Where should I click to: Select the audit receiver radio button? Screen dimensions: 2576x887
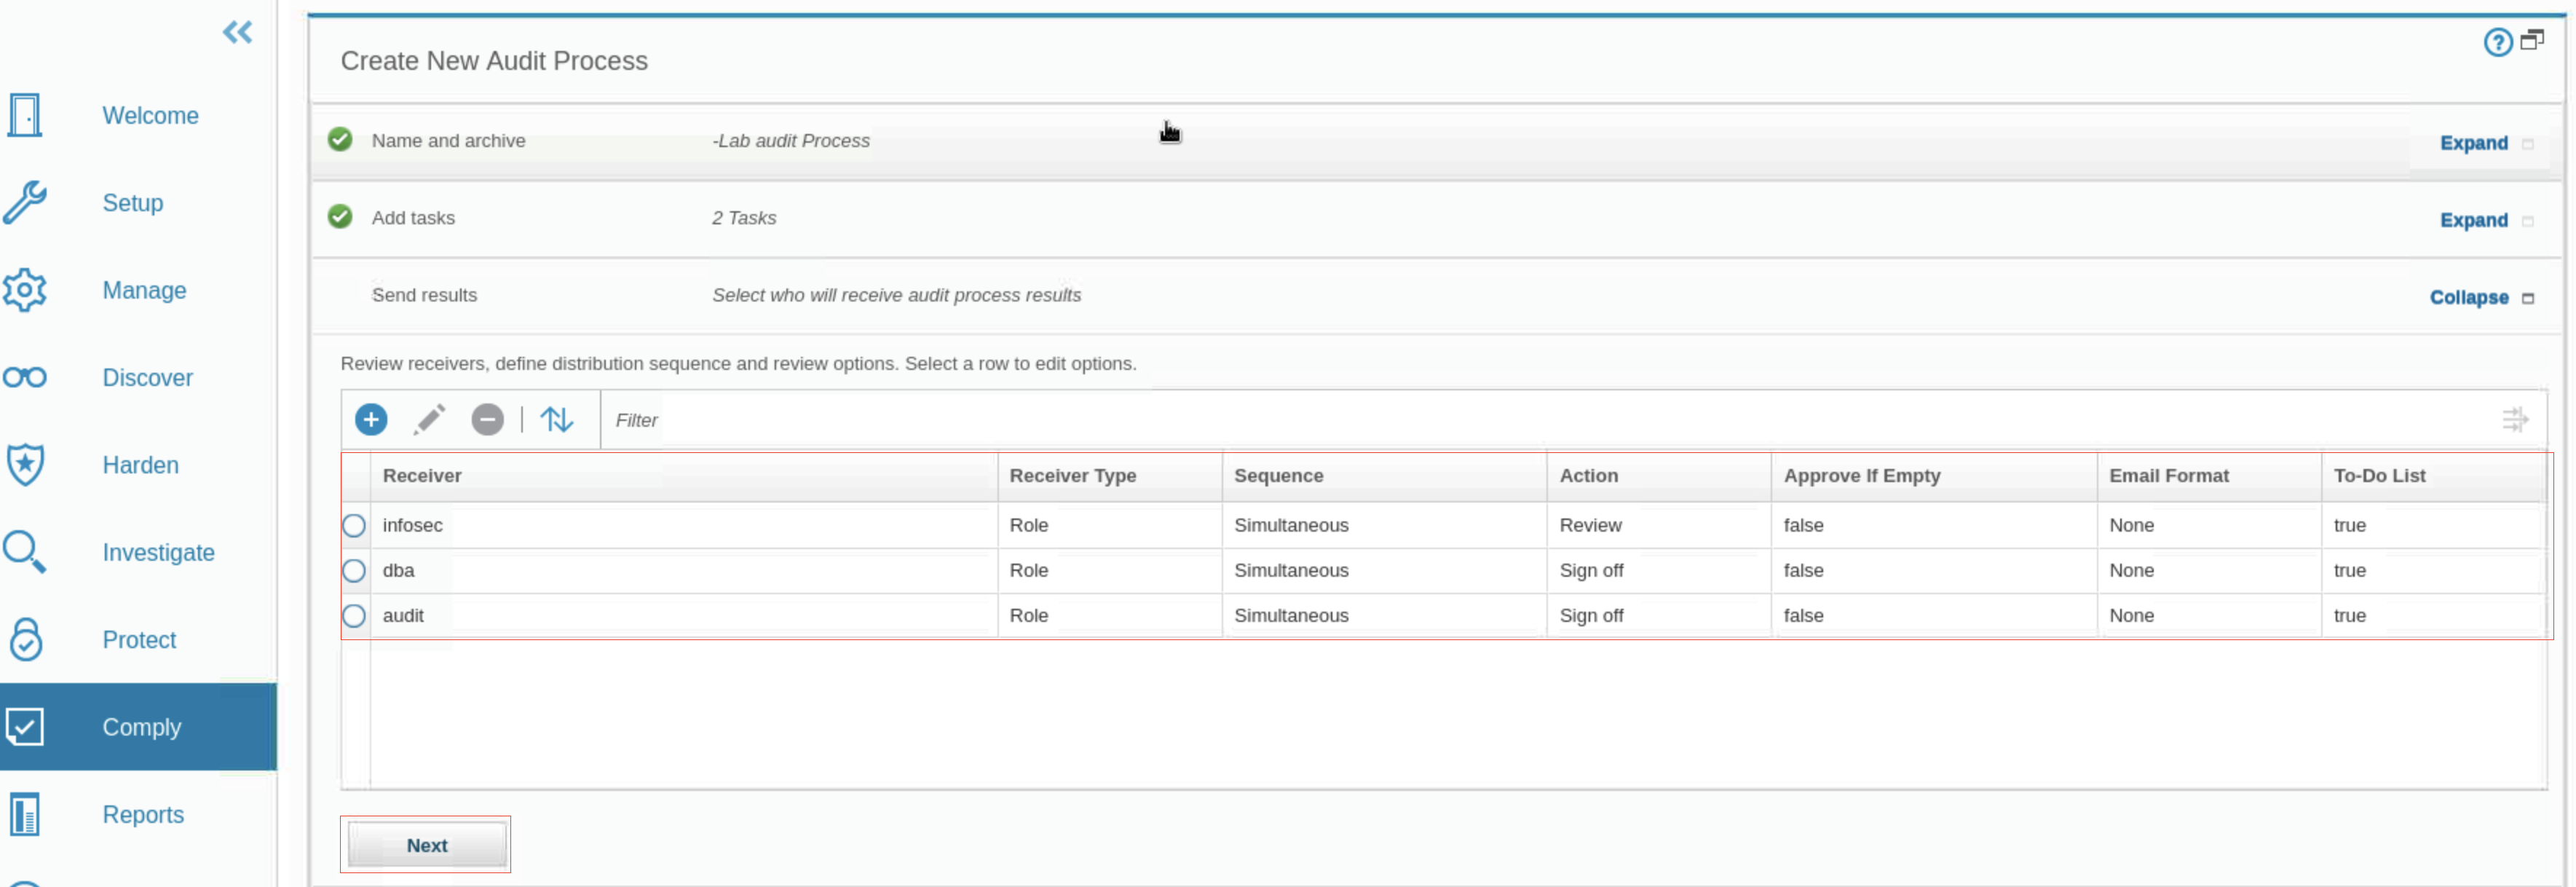354,616
